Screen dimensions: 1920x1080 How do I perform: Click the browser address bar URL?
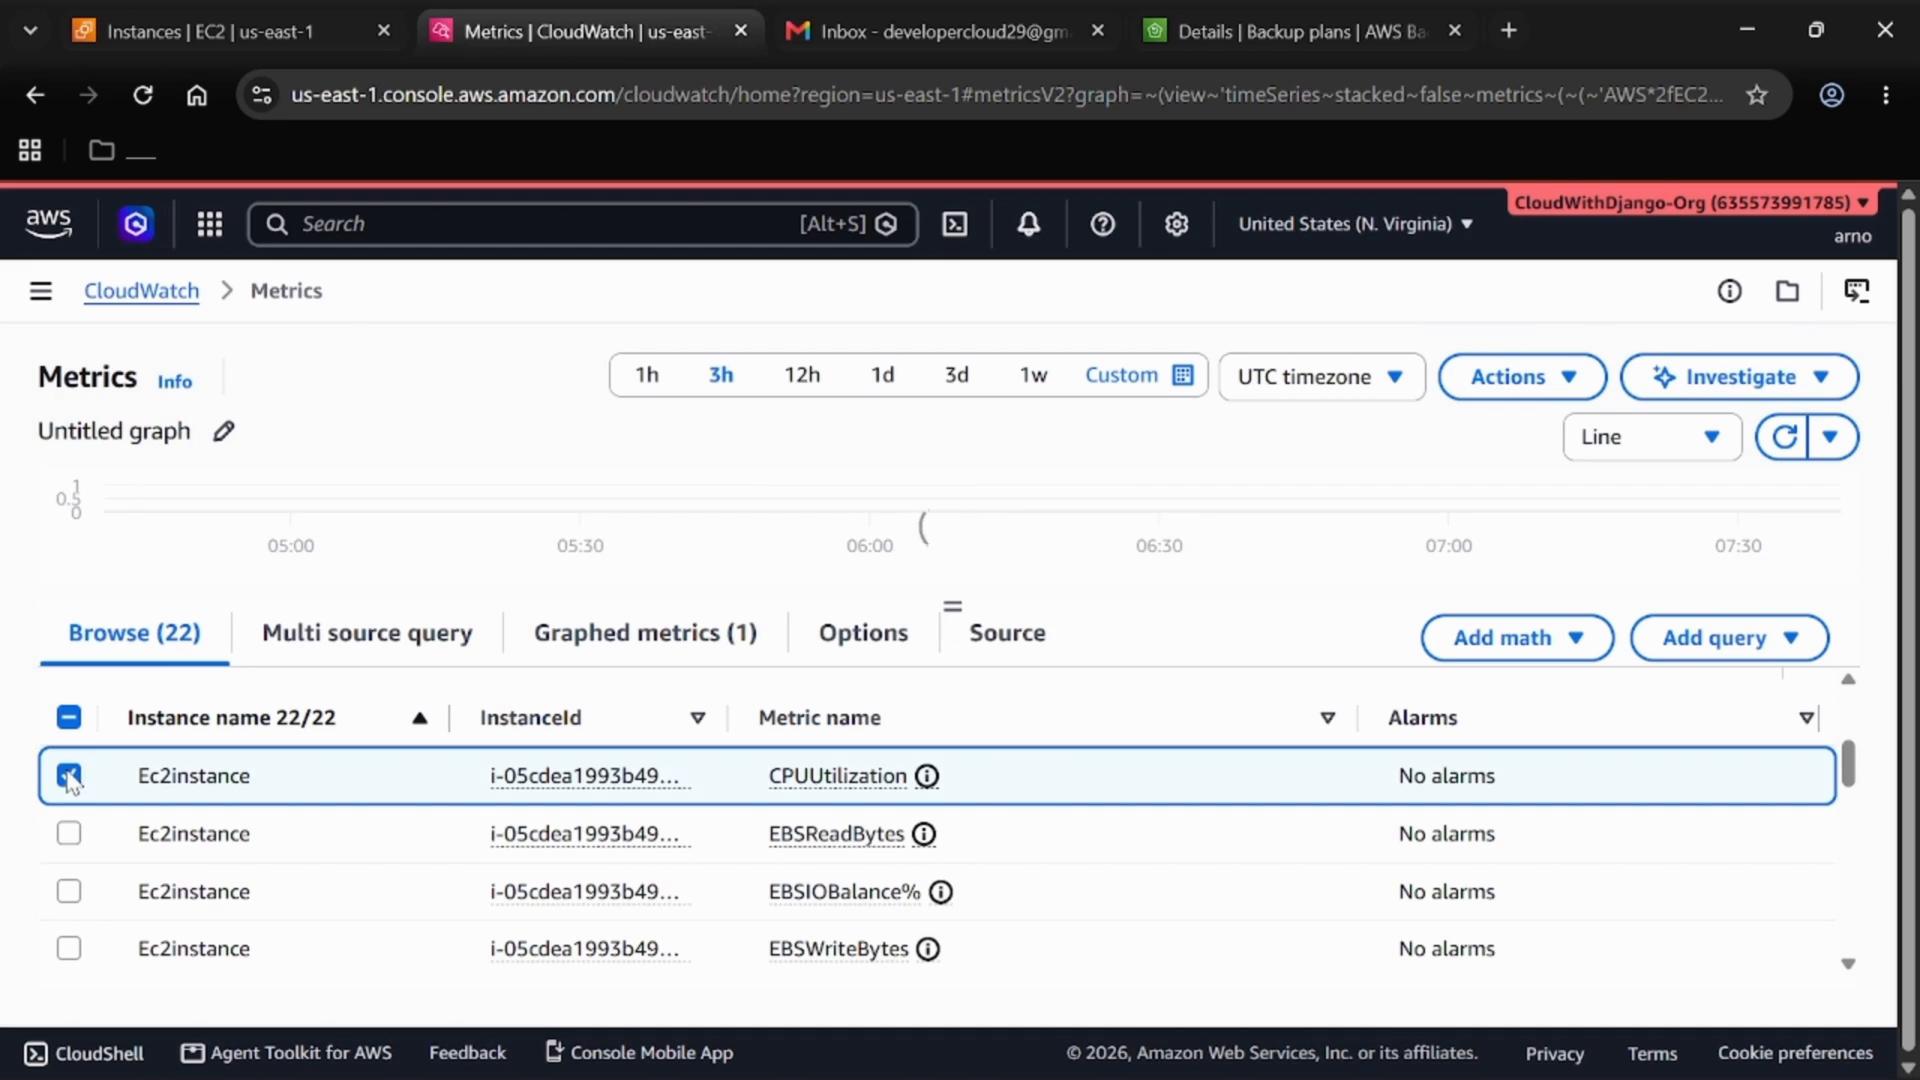click(1007, 95)
